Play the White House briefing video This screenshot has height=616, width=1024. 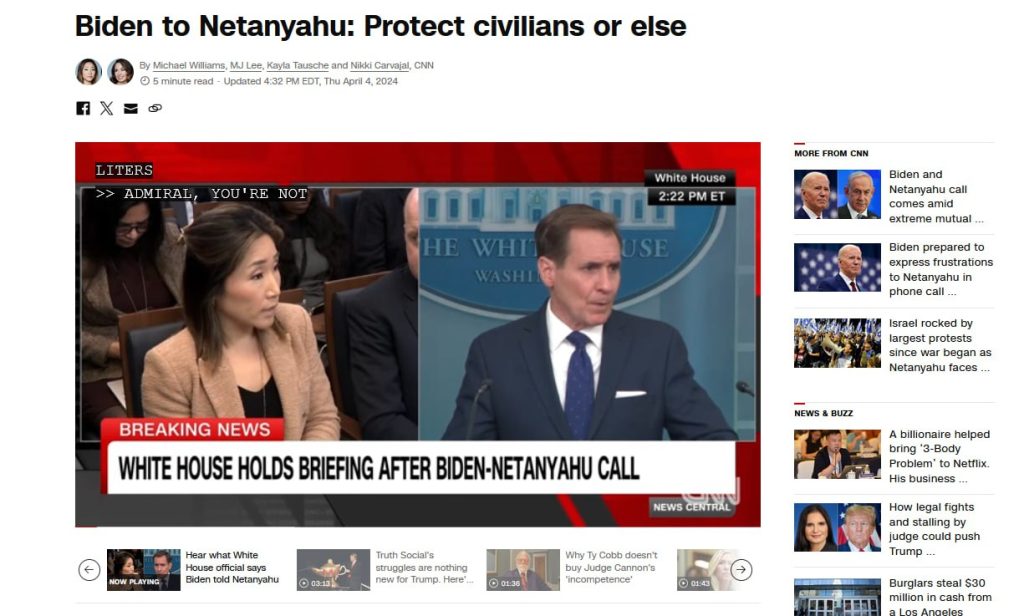(418, 334)
